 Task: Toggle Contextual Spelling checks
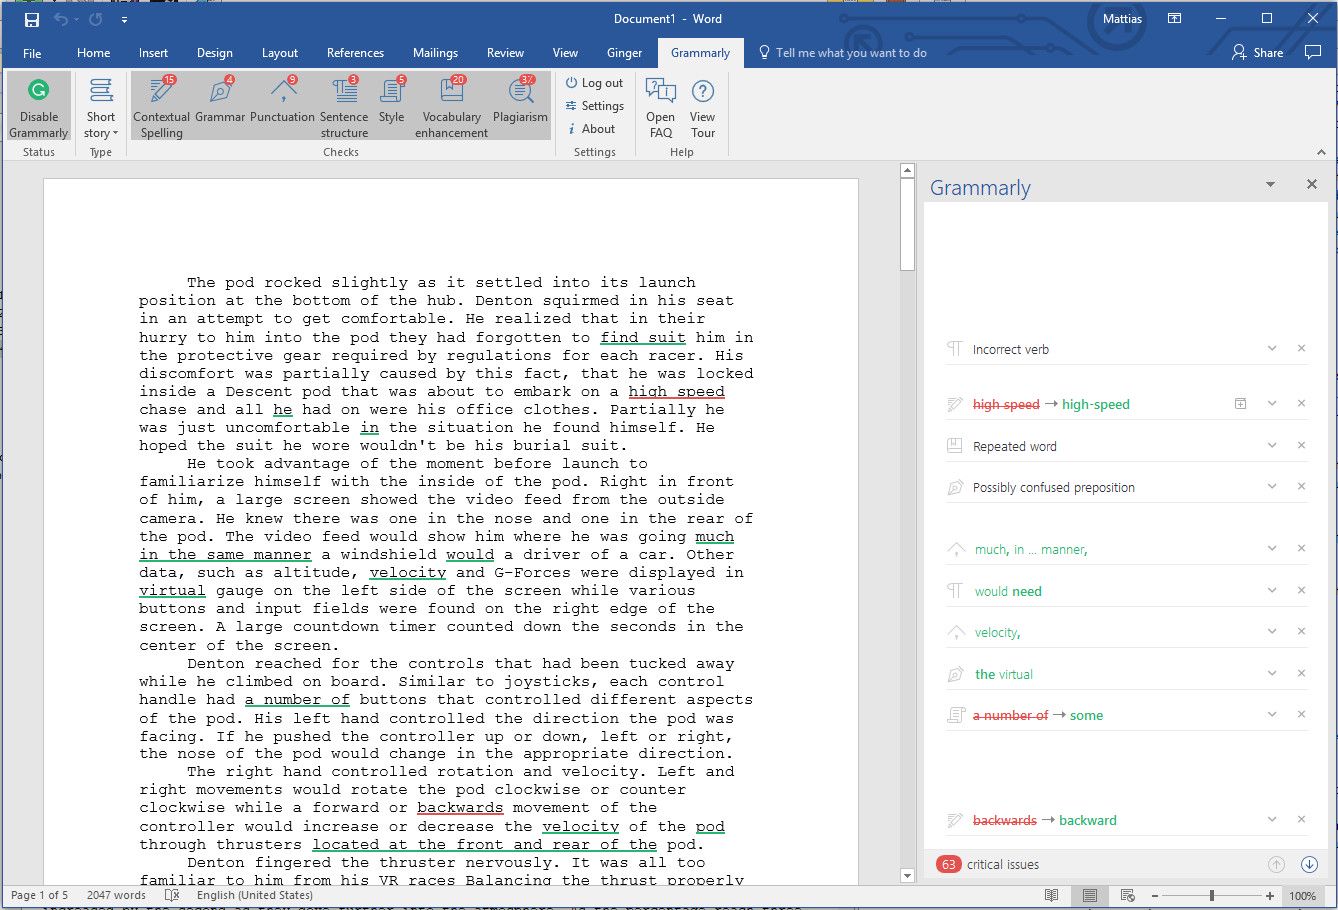pyautogui.click(x=161, y=108)
